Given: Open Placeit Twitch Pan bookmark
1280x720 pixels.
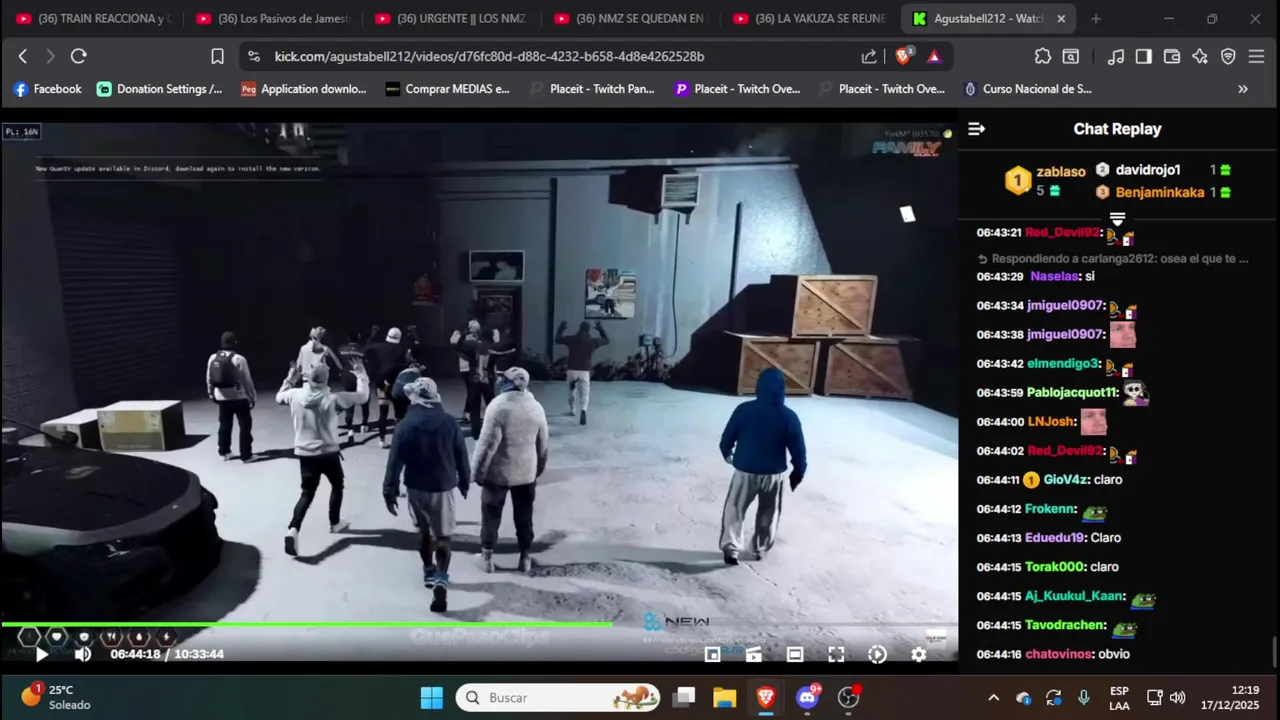Looking at the screenshot, I should pyautogui.click(x=592, y=89).
